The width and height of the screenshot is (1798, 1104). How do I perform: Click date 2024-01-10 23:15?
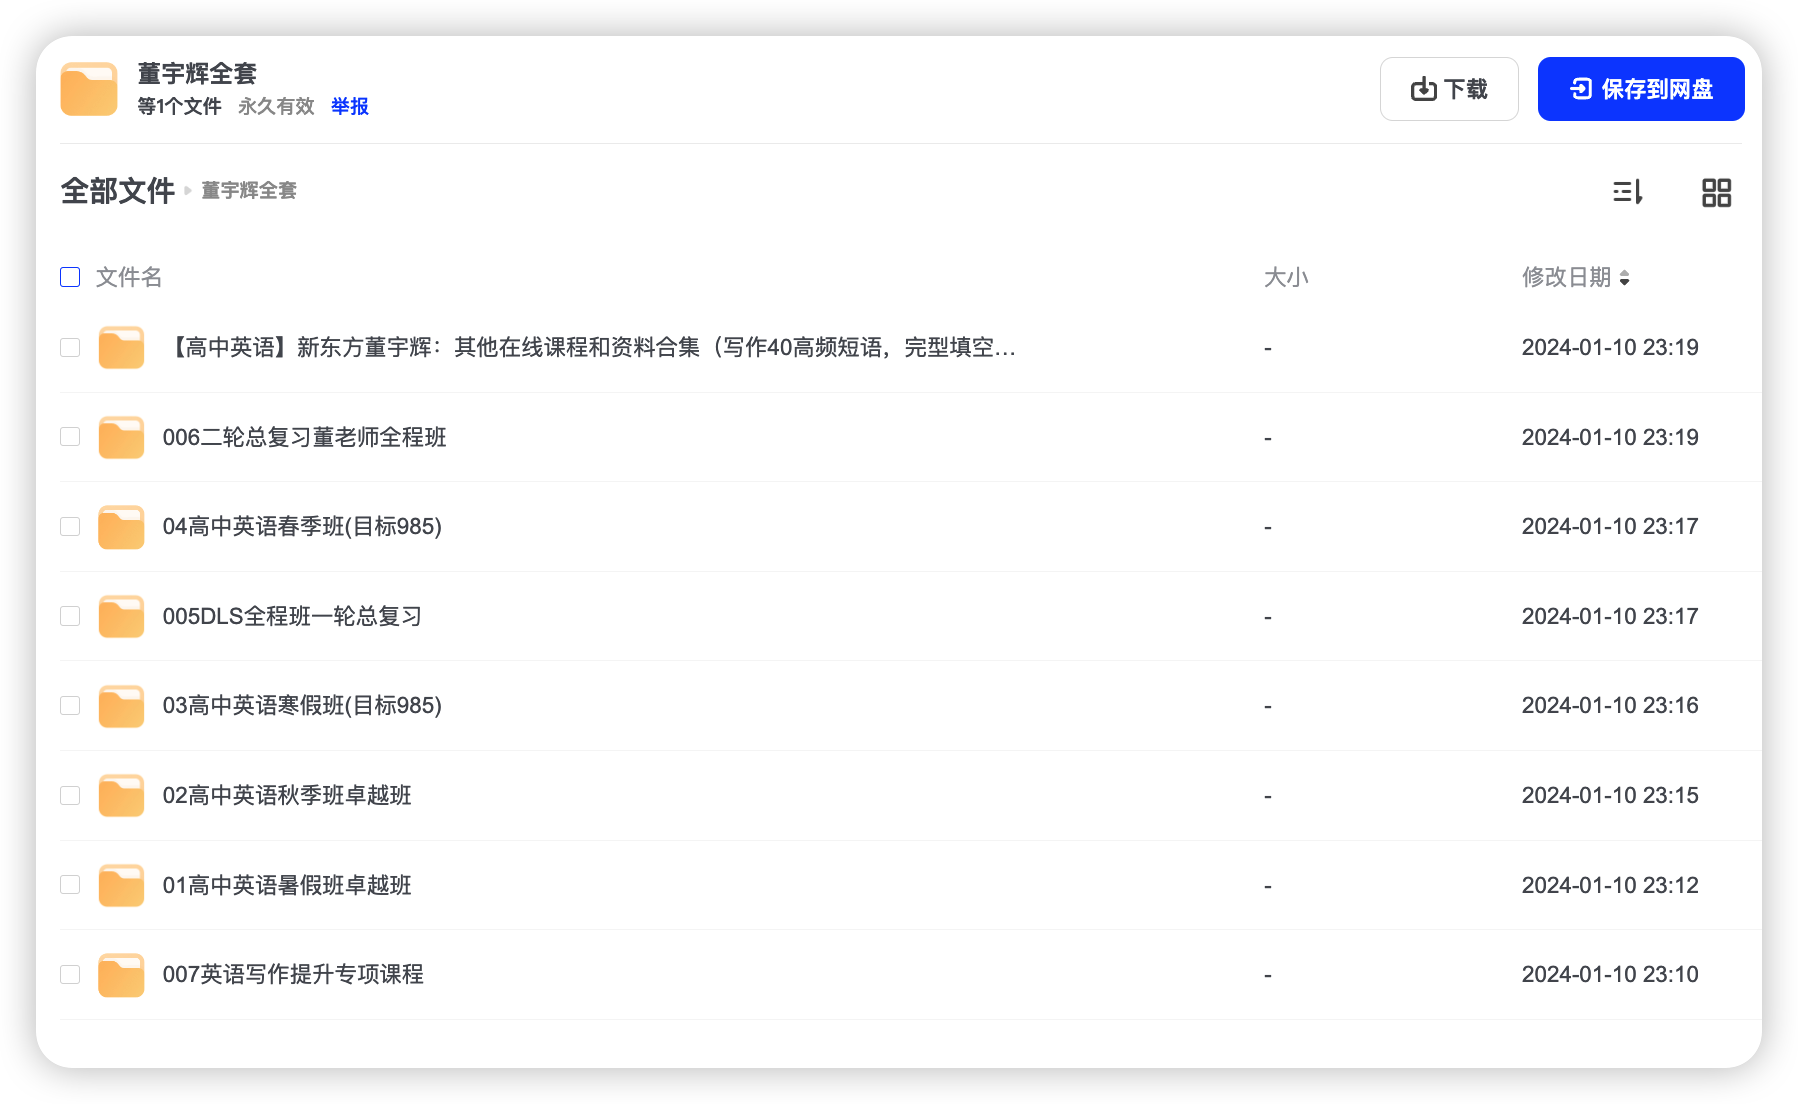pos(1610,795)
